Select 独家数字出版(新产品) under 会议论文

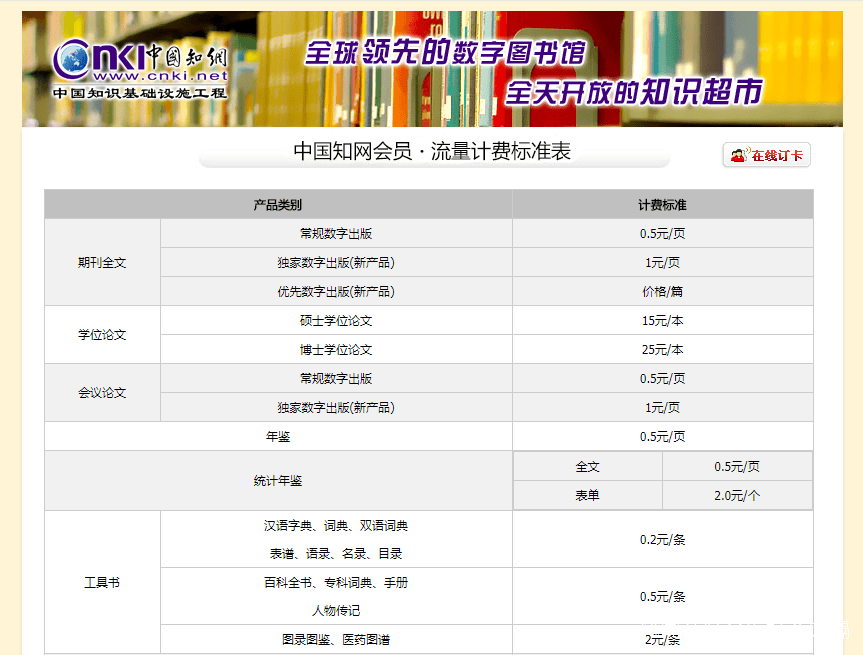(x=336, y=407)
